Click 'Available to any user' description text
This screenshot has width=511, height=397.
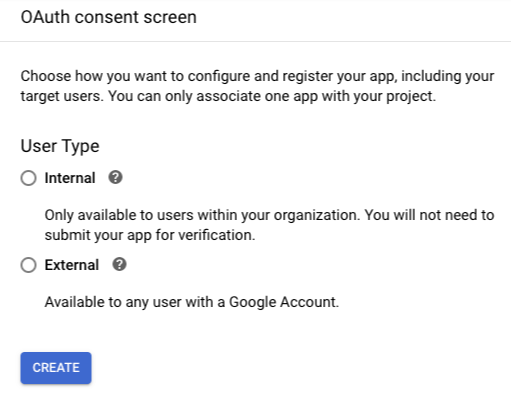pos(192,302)
